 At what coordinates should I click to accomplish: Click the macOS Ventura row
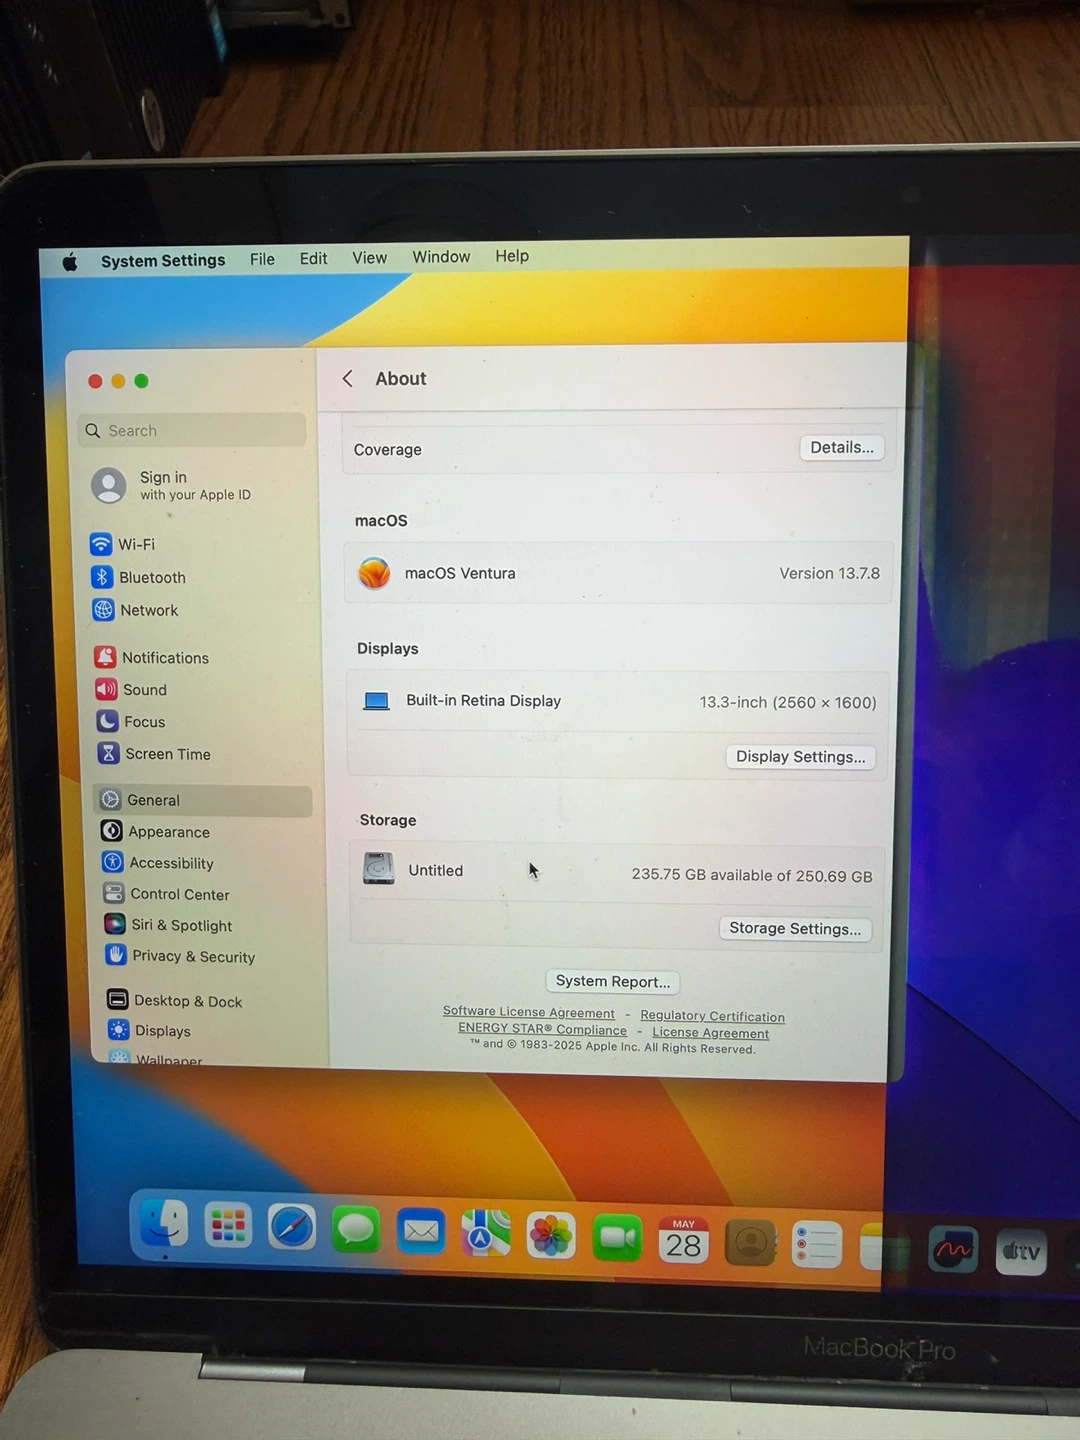[x=618, y=573]
